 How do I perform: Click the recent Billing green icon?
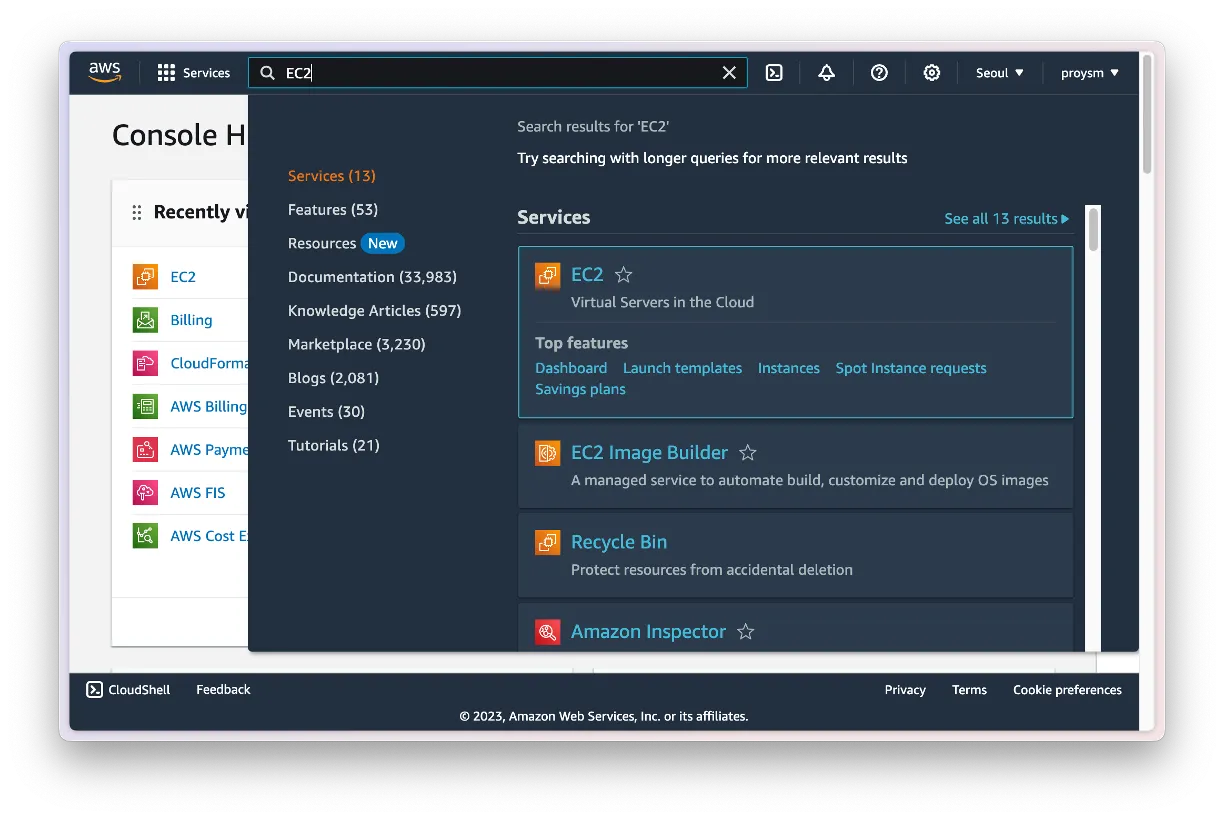[145, 320]
